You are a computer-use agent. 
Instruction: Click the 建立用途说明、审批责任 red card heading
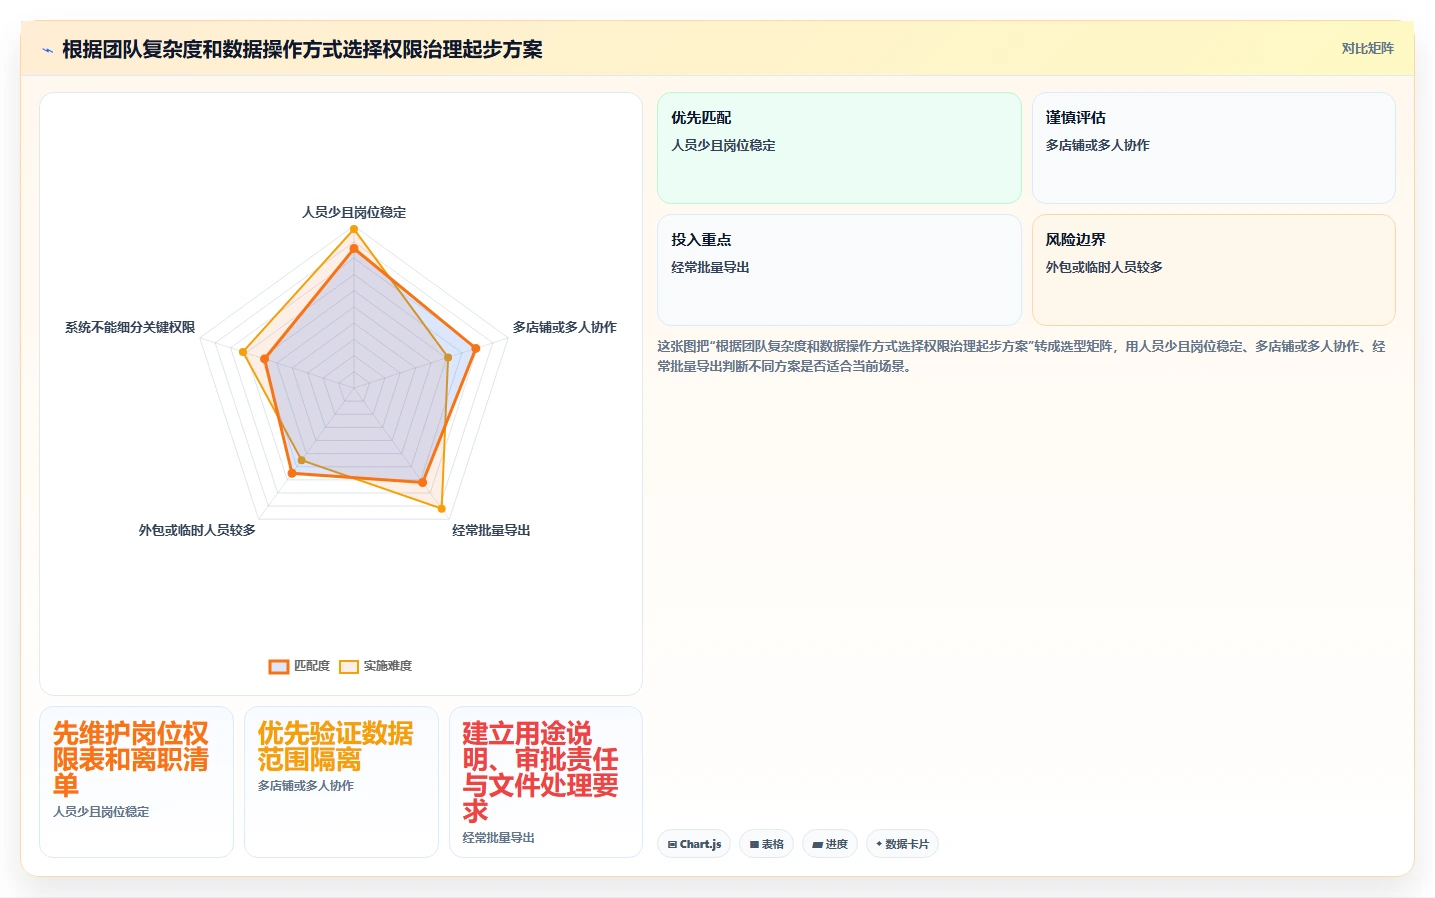point(540,772)
